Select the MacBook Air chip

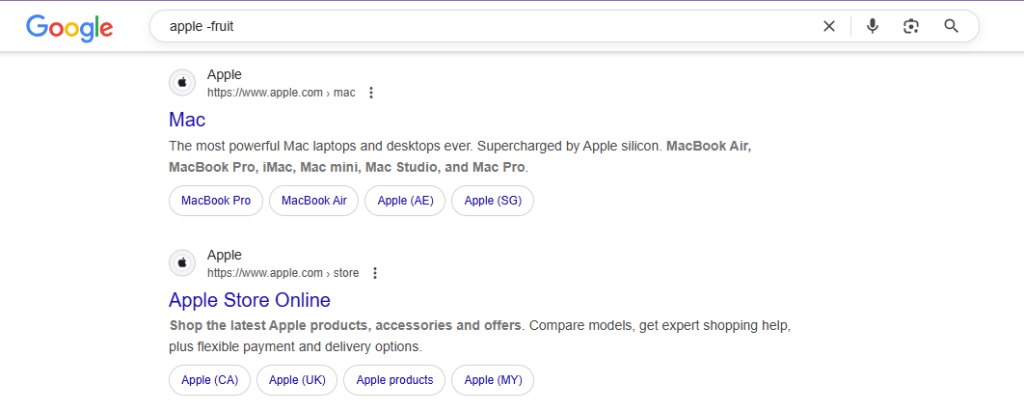(x=314, y=201)
